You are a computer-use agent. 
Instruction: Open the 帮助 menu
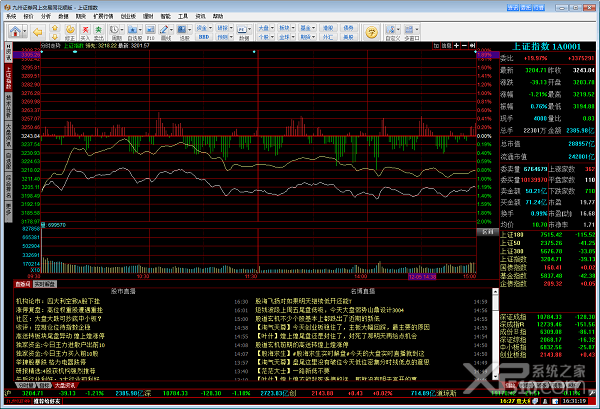coord(218,16)
